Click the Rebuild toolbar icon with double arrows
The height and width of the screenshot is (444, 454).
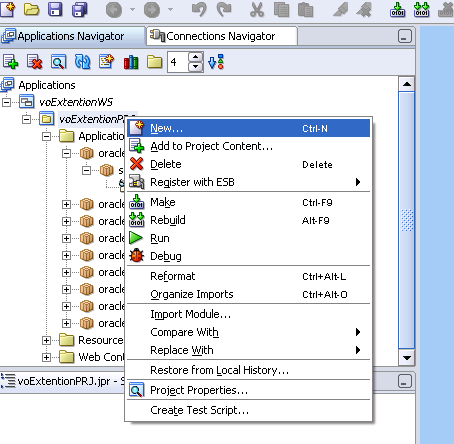pyautogui.click(x=421, y=10)
